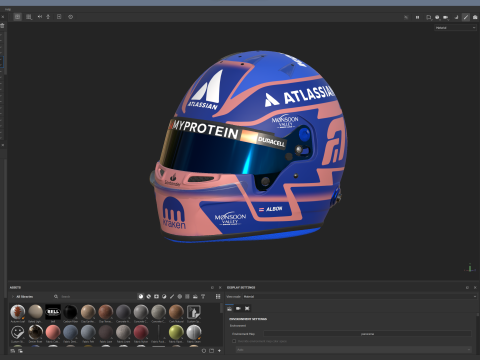
Task: Filter assets by half-shaded circle filters icon
Action: [x=164, y=296]
